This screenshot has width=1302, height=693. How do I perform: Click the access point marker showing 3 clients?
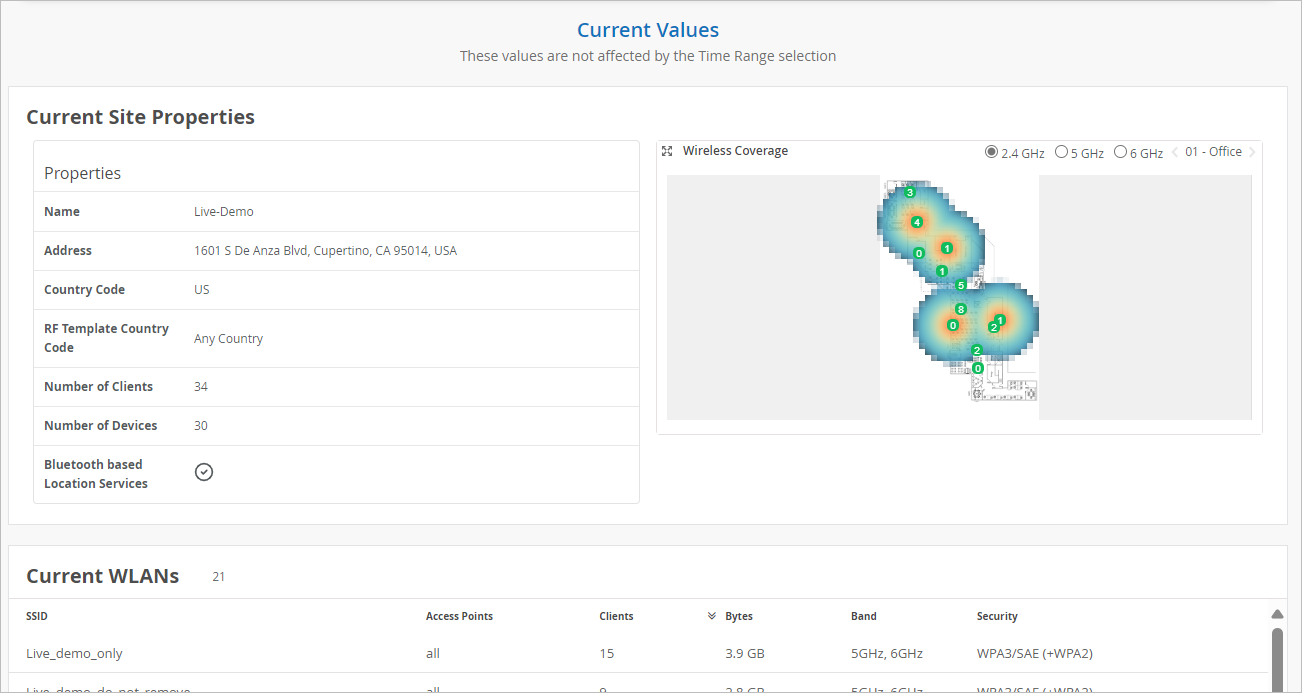pyautogui.click(x=909, y=192)
